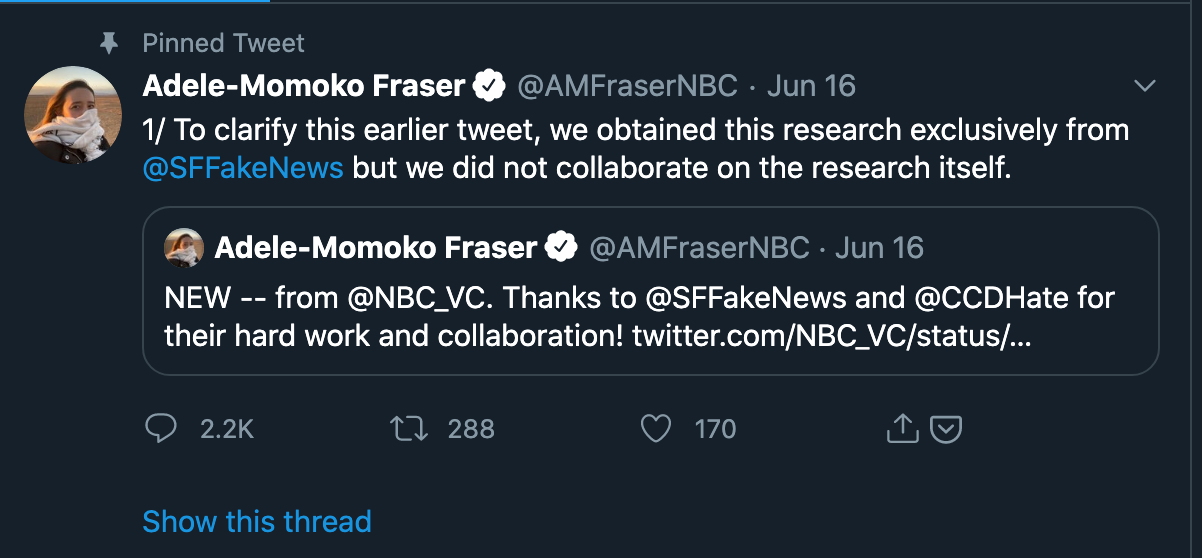The height and width of the screenshot is (558, 1202).
Task: Click the top @AMFraserNBC handle
Action: click(x=627, y=86)
